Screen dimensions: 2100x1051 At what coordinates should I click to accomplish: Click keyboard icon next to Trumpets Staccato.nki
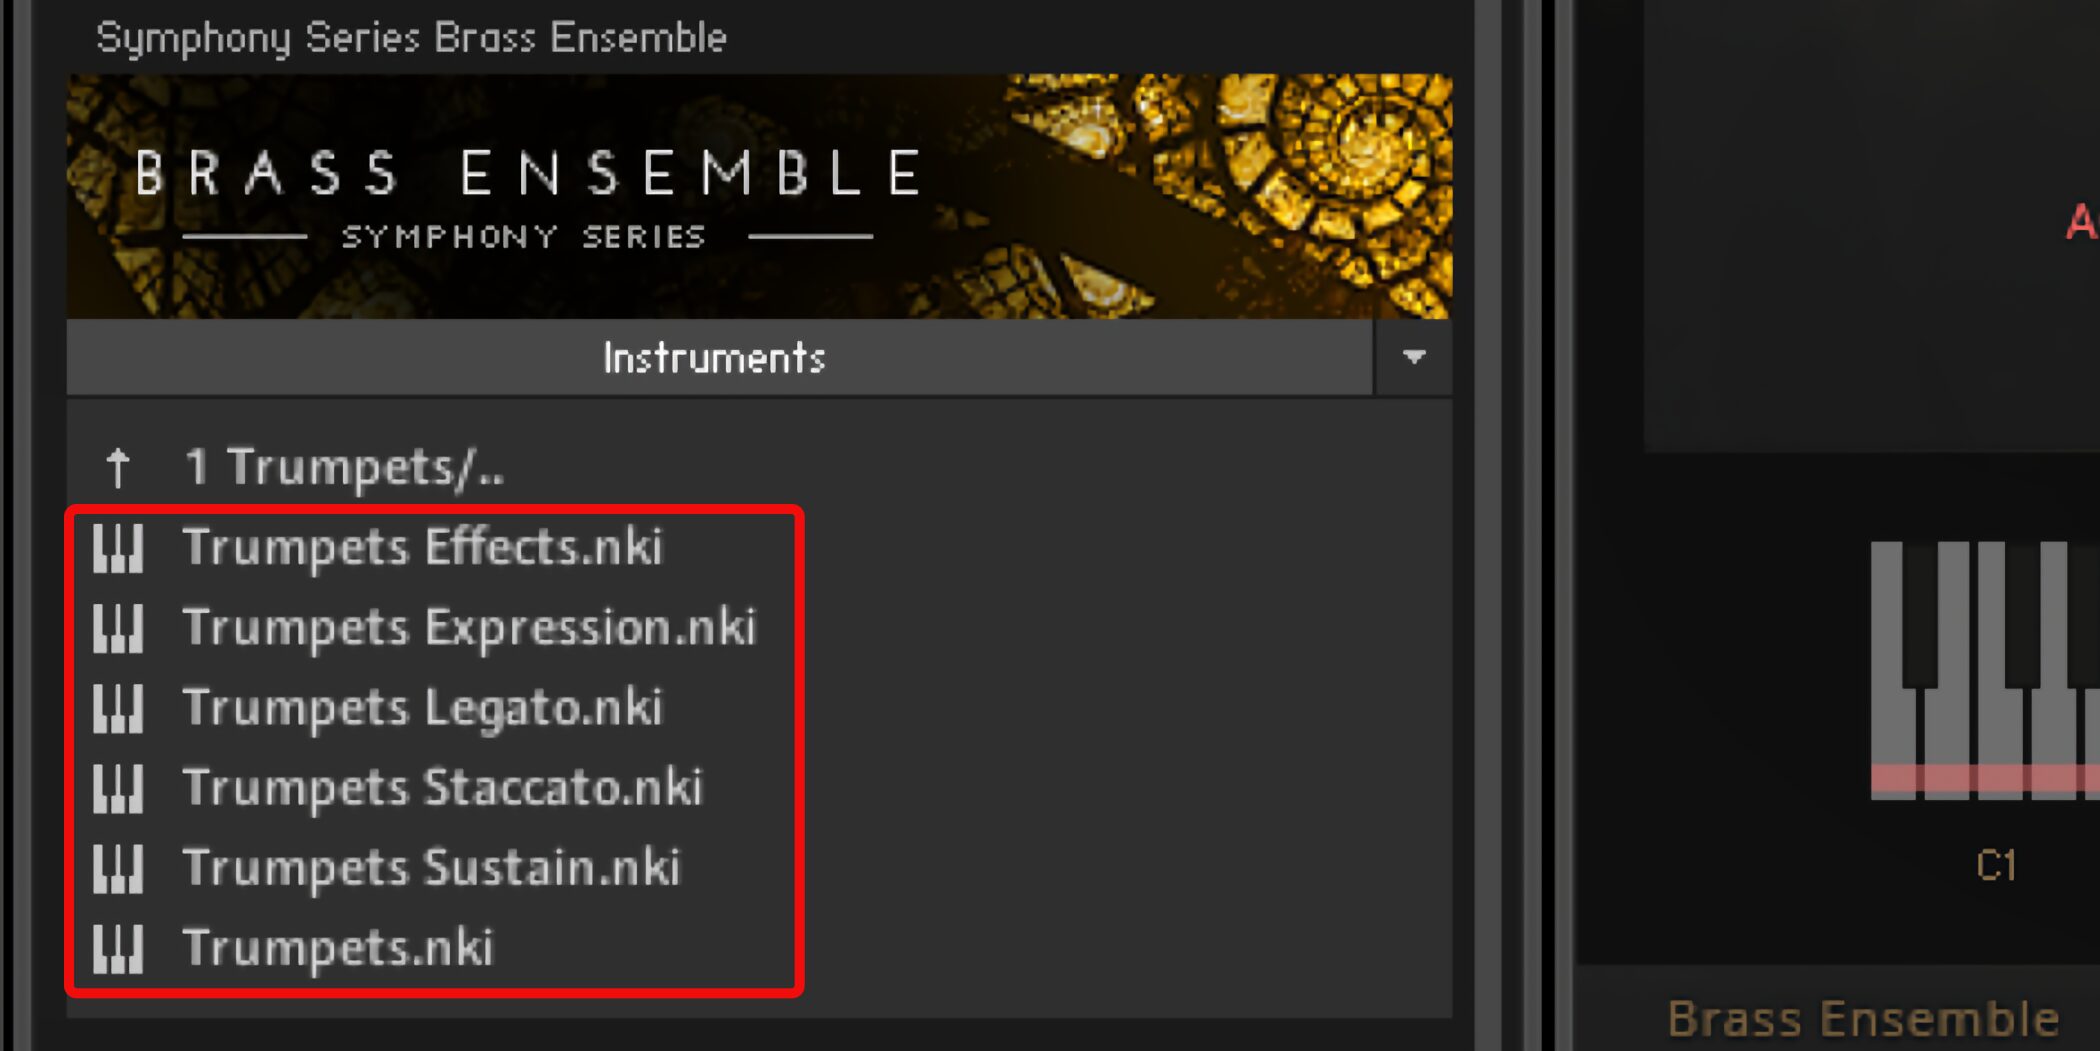118,788
